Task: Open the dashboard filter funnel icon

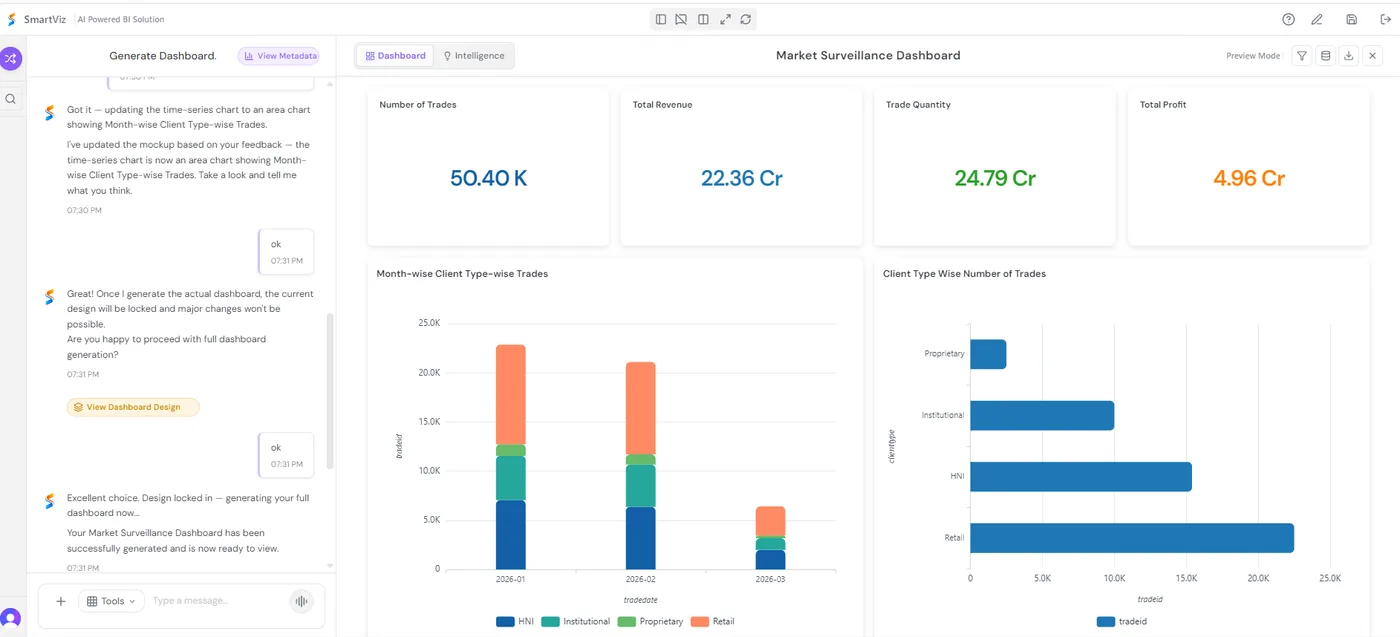Action: click(1302, 56)
